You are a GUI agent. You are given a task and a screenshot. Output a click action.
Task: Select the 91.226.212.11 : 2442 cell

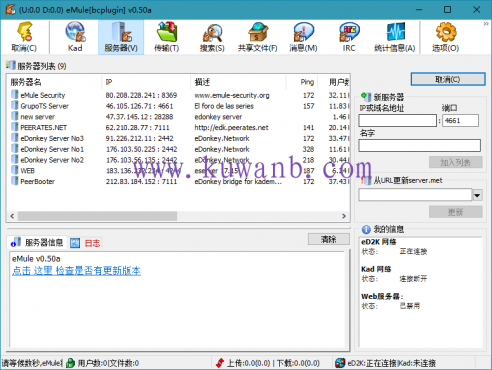coord(139,138)
